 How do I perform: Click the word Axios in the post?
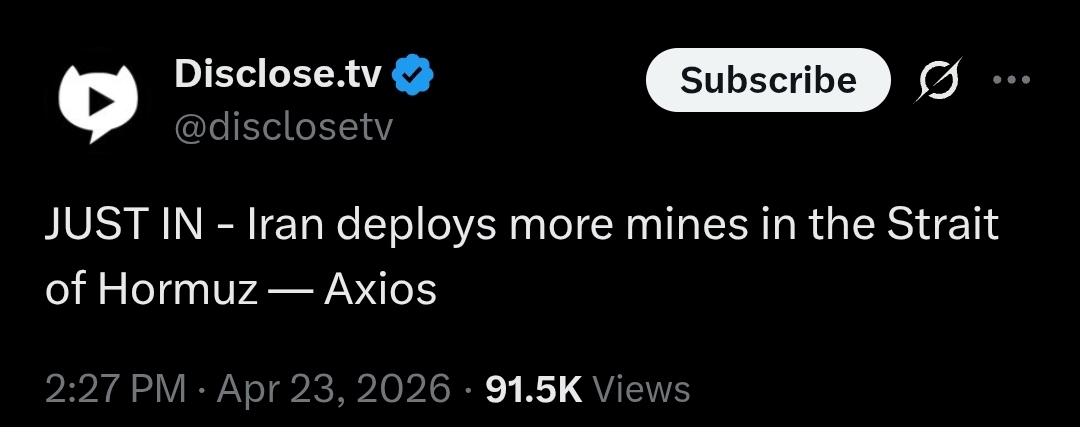380,290
